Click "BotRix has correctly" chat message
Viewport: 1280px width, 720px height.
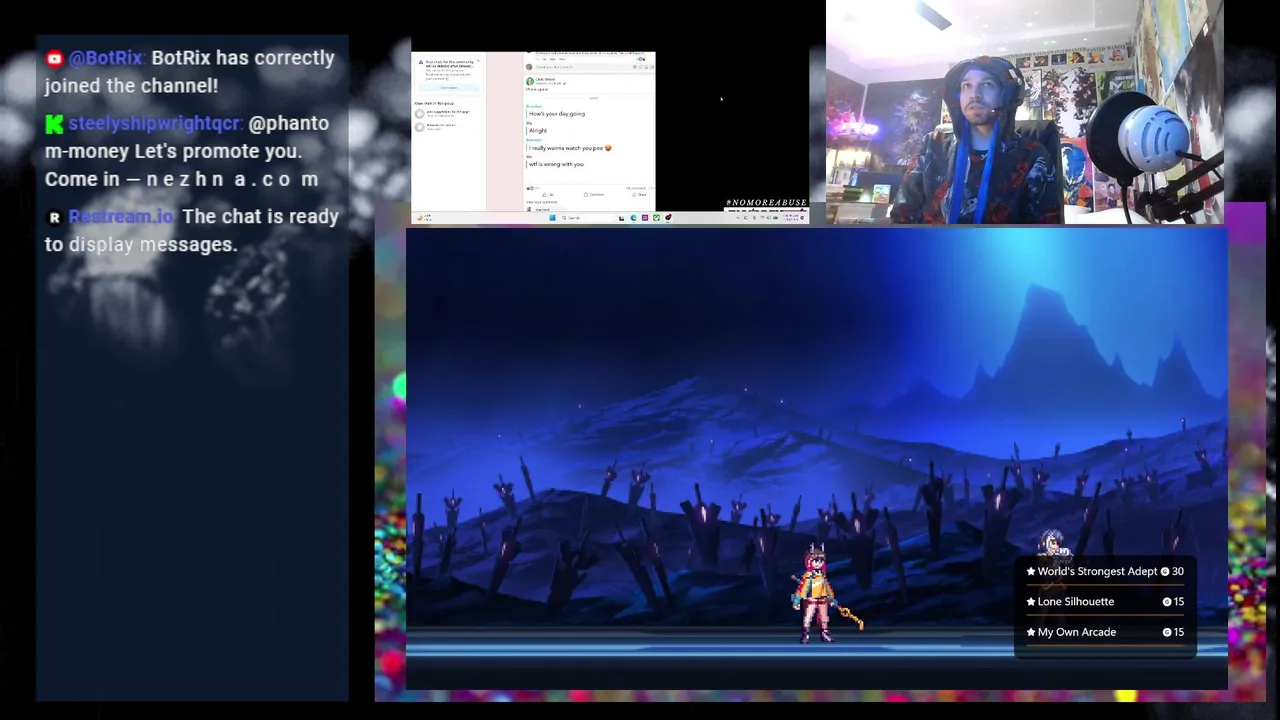[243, 58]
